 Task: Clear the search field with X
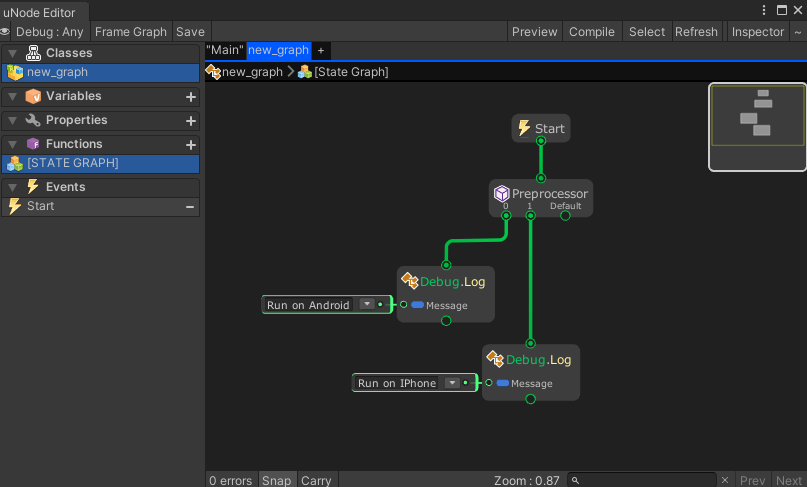pos(725,480)
